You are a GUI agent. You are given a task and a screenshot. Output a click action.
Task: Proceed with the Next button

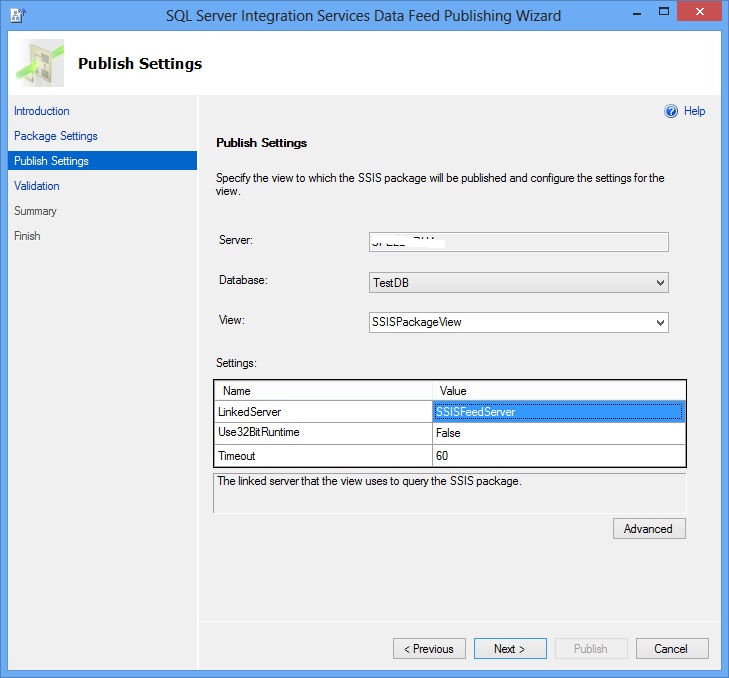tap(510, 649)
